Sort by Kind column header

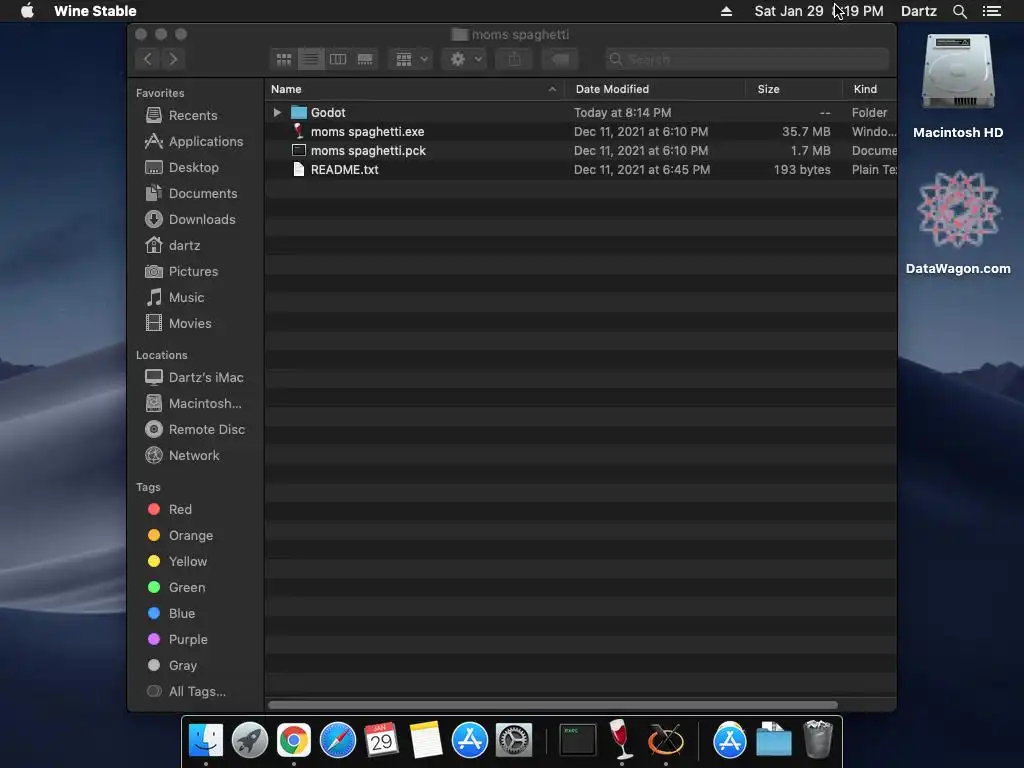point(870,89)
